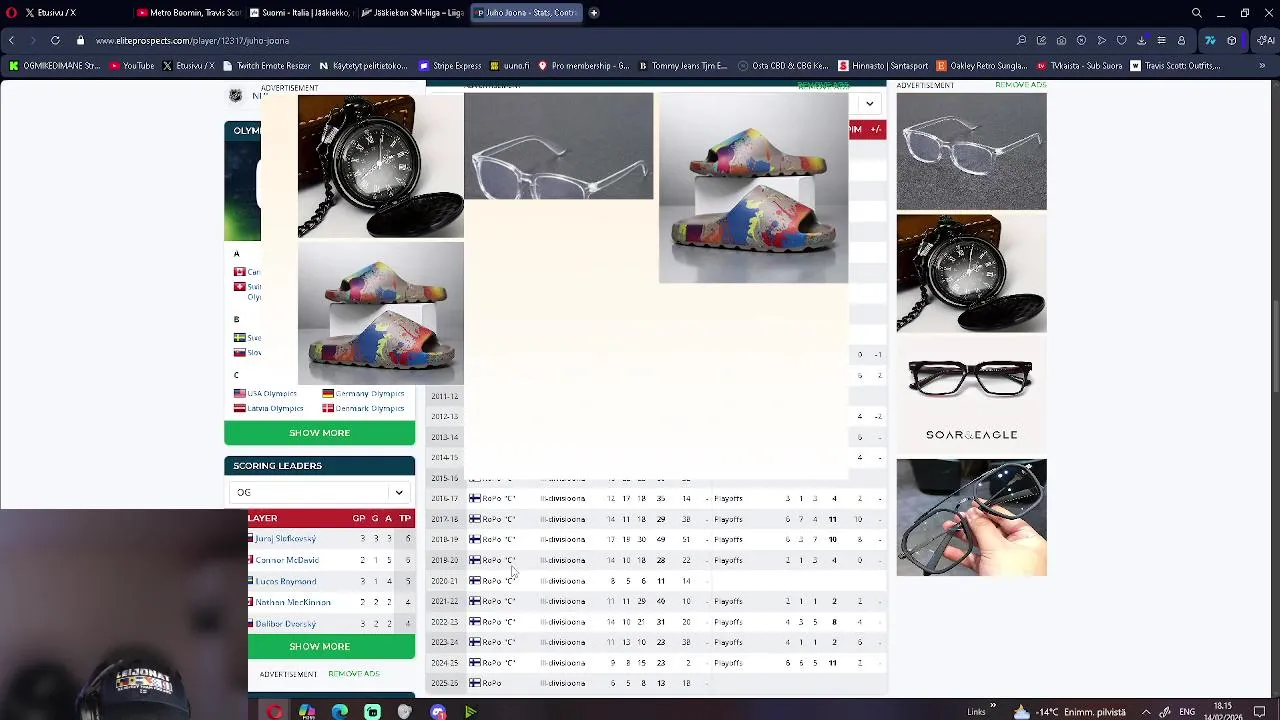The image size is (1280, 720).
Task: Click the snapshot camera toolbar icon
Action: pyautogui.click(x=1061, y=40)
